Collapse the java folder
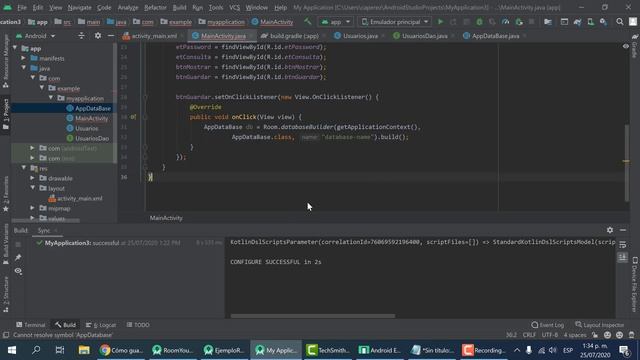 click(24, 68)
